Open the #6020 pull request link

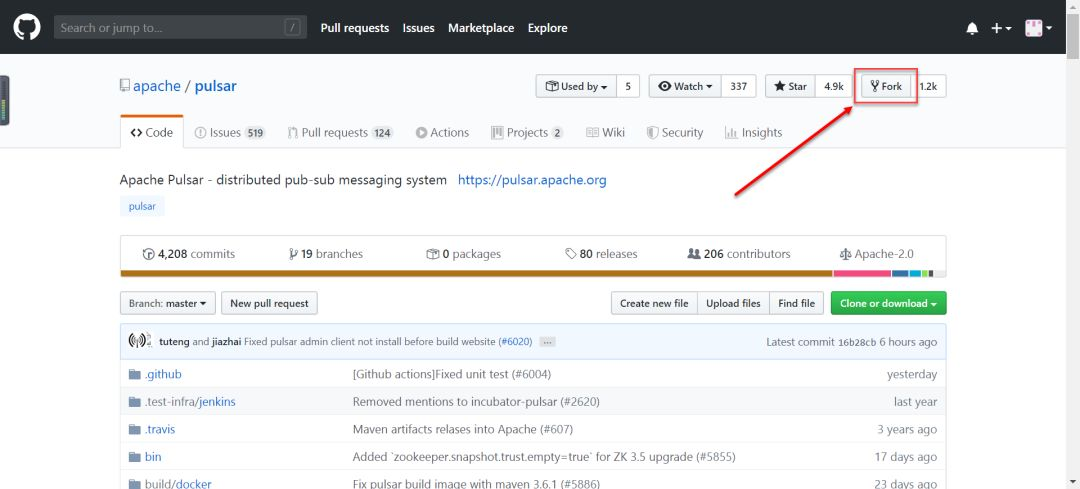(515, 342)
